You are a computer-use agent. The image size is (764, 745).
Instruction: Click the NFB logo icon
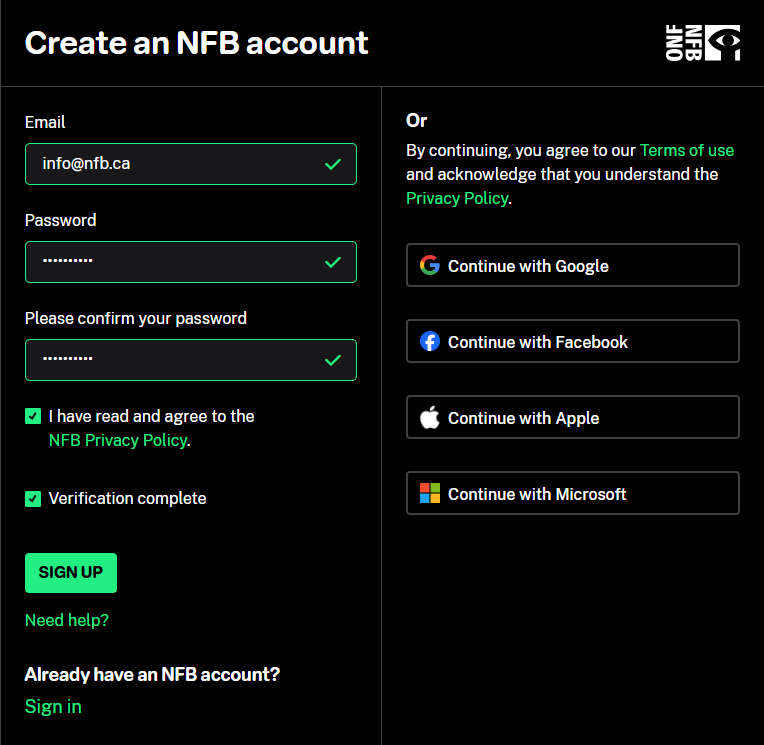click(702, 43)
